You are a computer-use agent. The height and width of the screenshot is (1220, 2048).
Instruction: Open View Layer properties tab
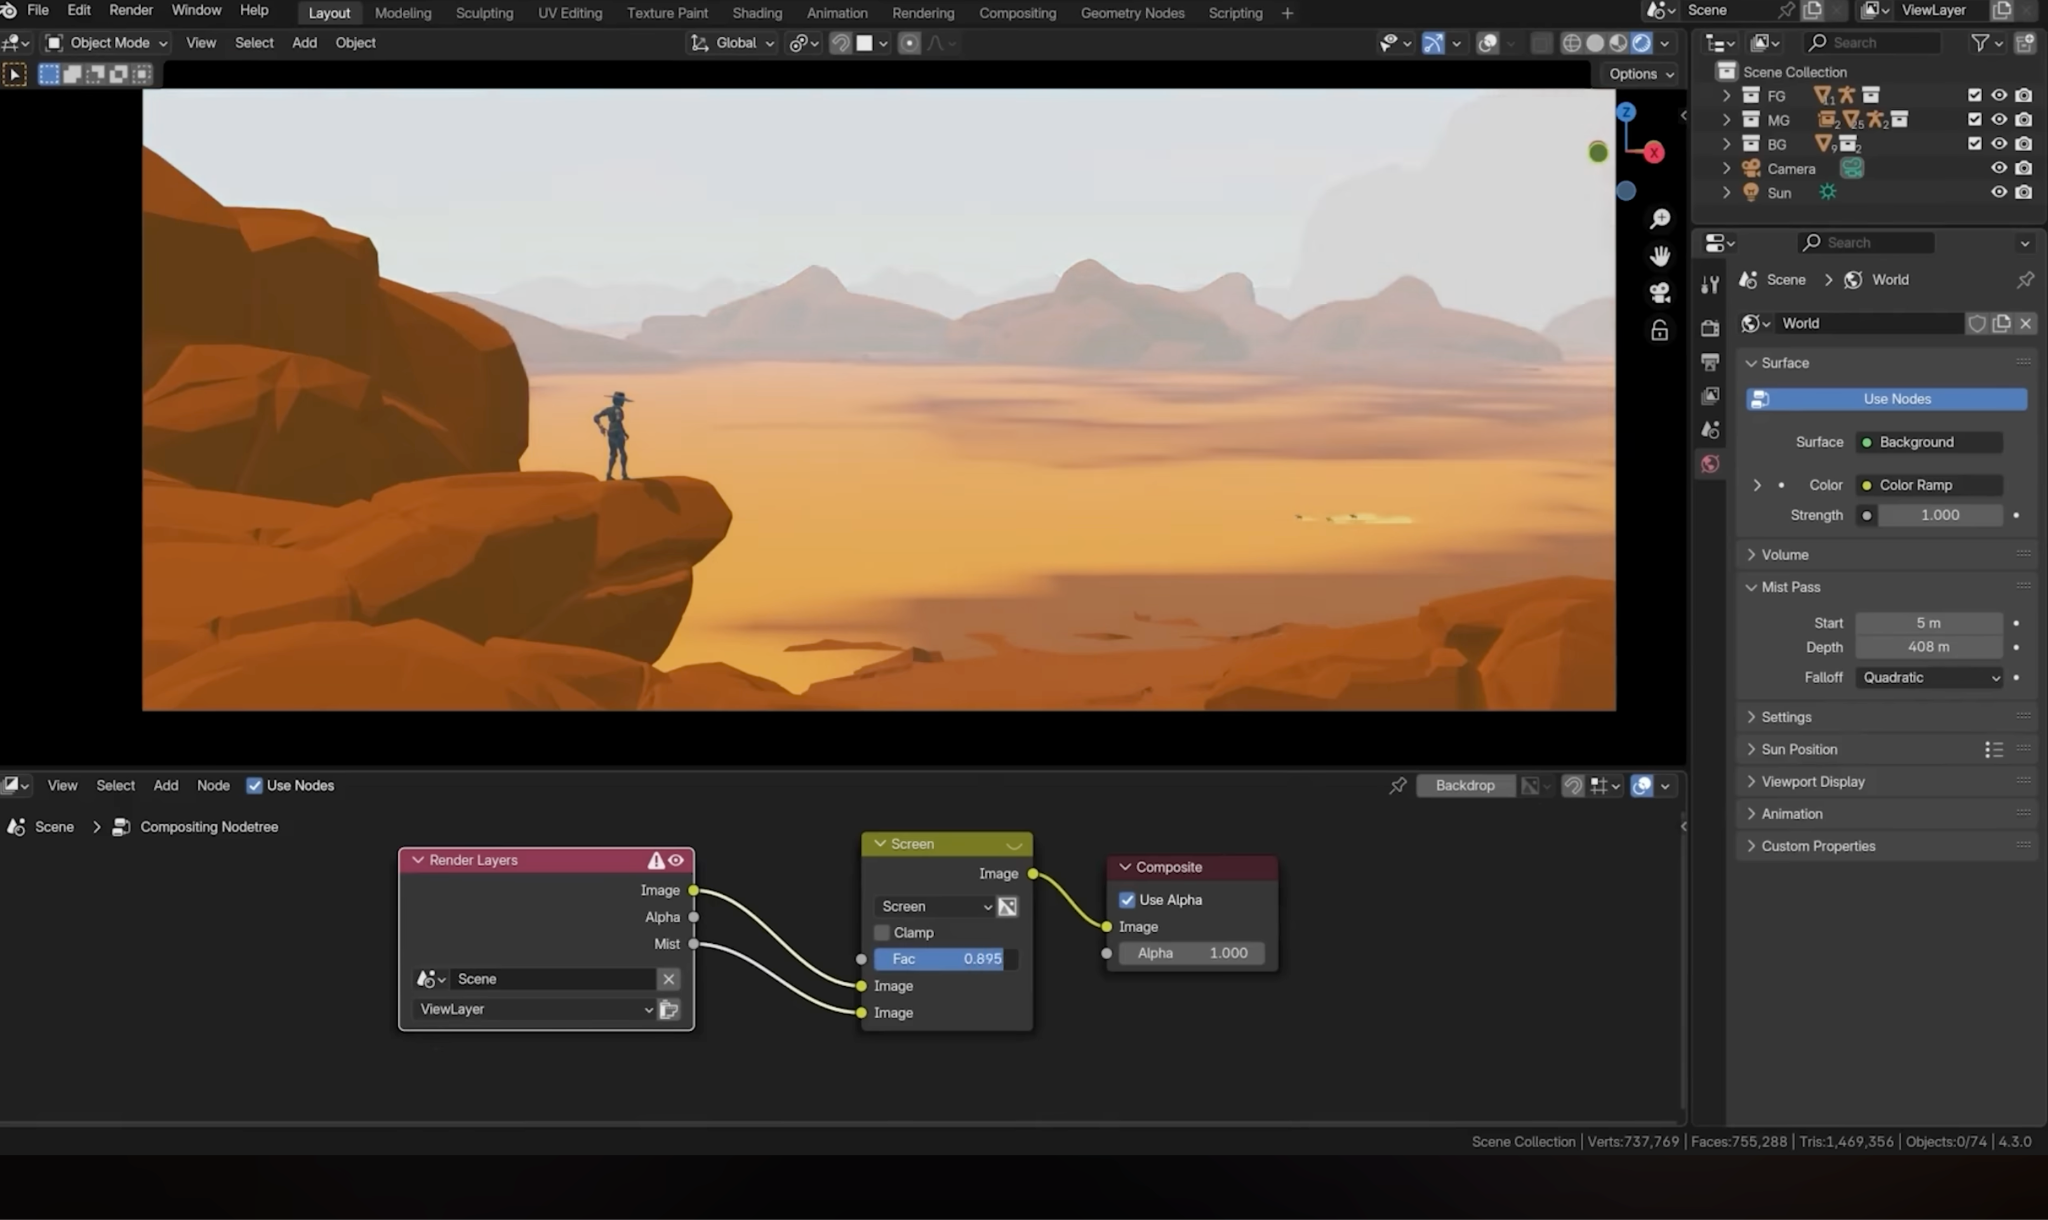[x=1710, y=396]
